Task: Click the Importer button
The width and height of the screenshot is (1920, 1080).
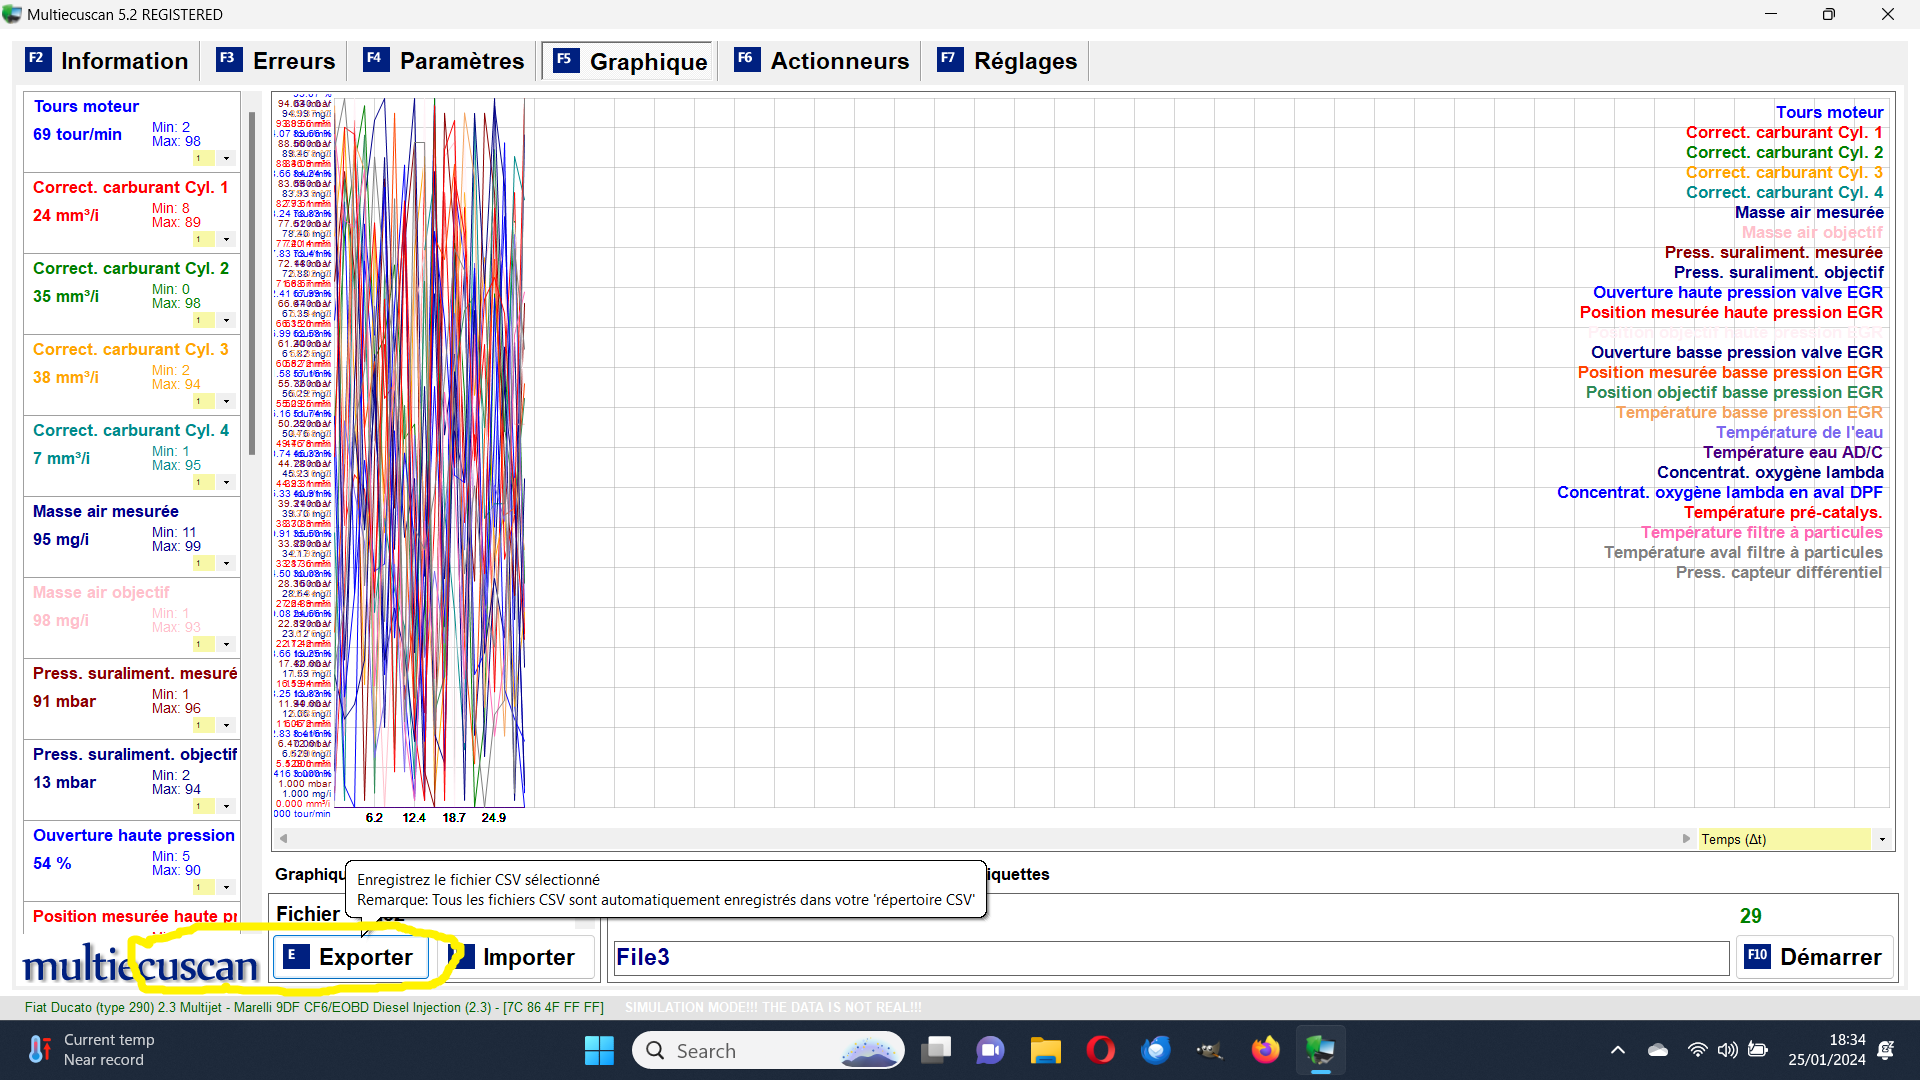Action: (518, 957)
